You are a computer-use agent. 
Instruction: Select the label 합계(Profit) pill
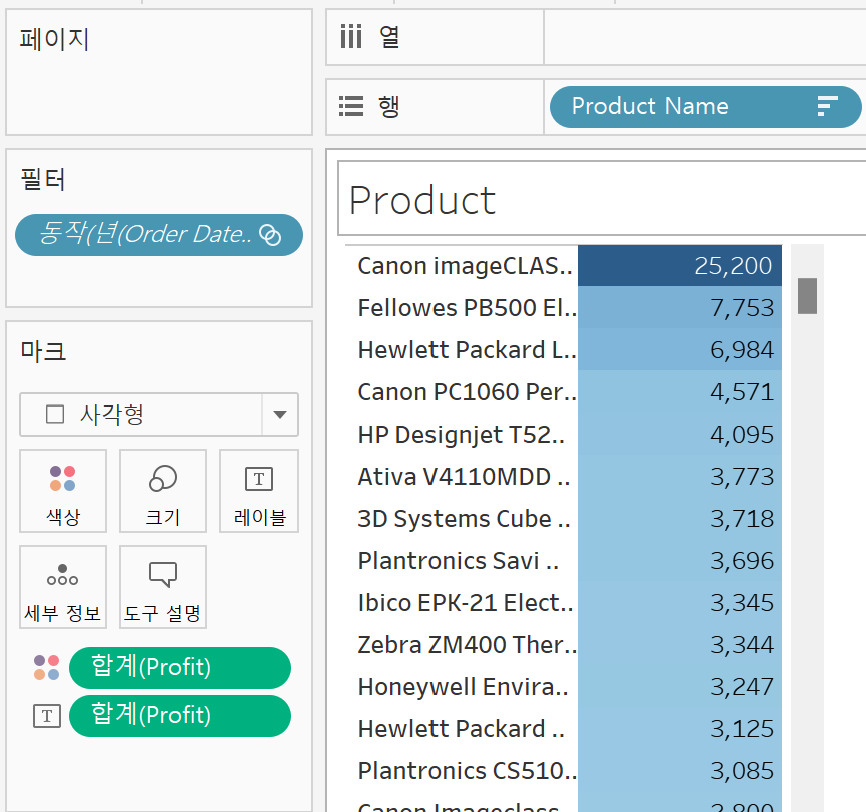[180, 716]
